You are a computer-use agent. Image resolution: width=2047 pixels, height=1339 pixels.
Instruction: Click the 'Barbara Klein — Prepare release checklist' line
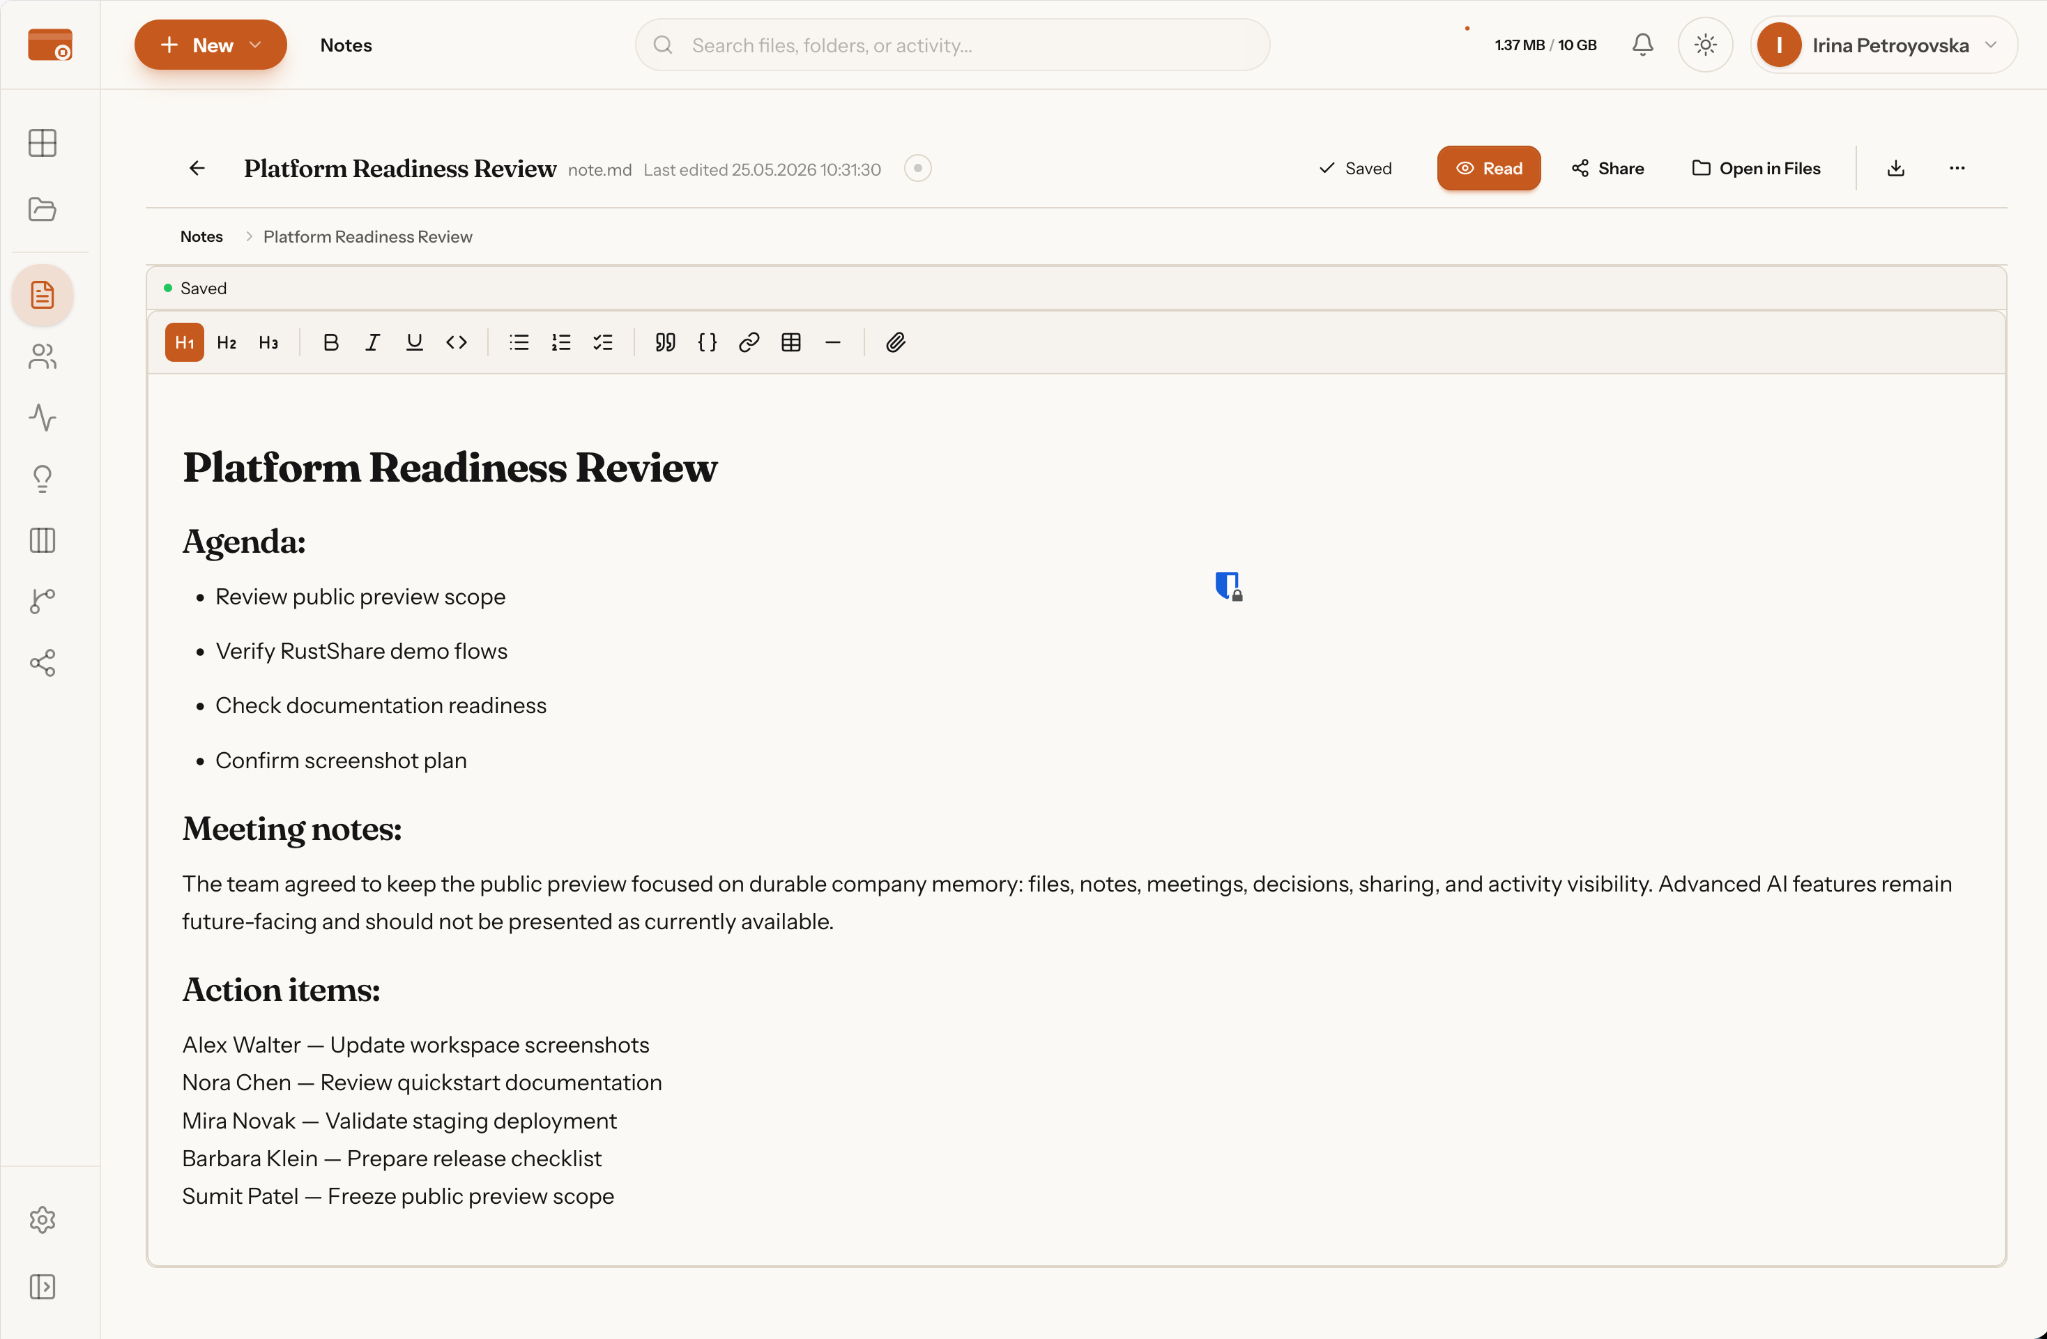[392, 1159]
